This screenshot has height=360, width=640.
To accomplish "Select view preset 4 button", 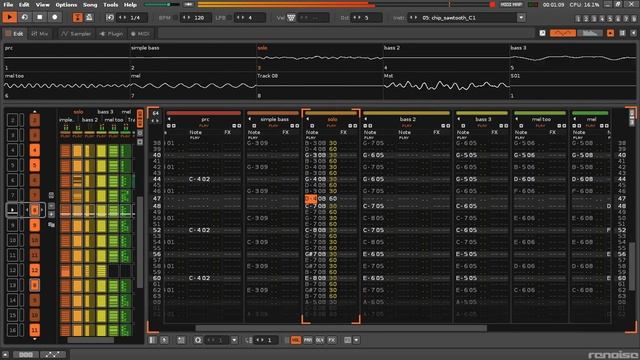I will point(602,18).
